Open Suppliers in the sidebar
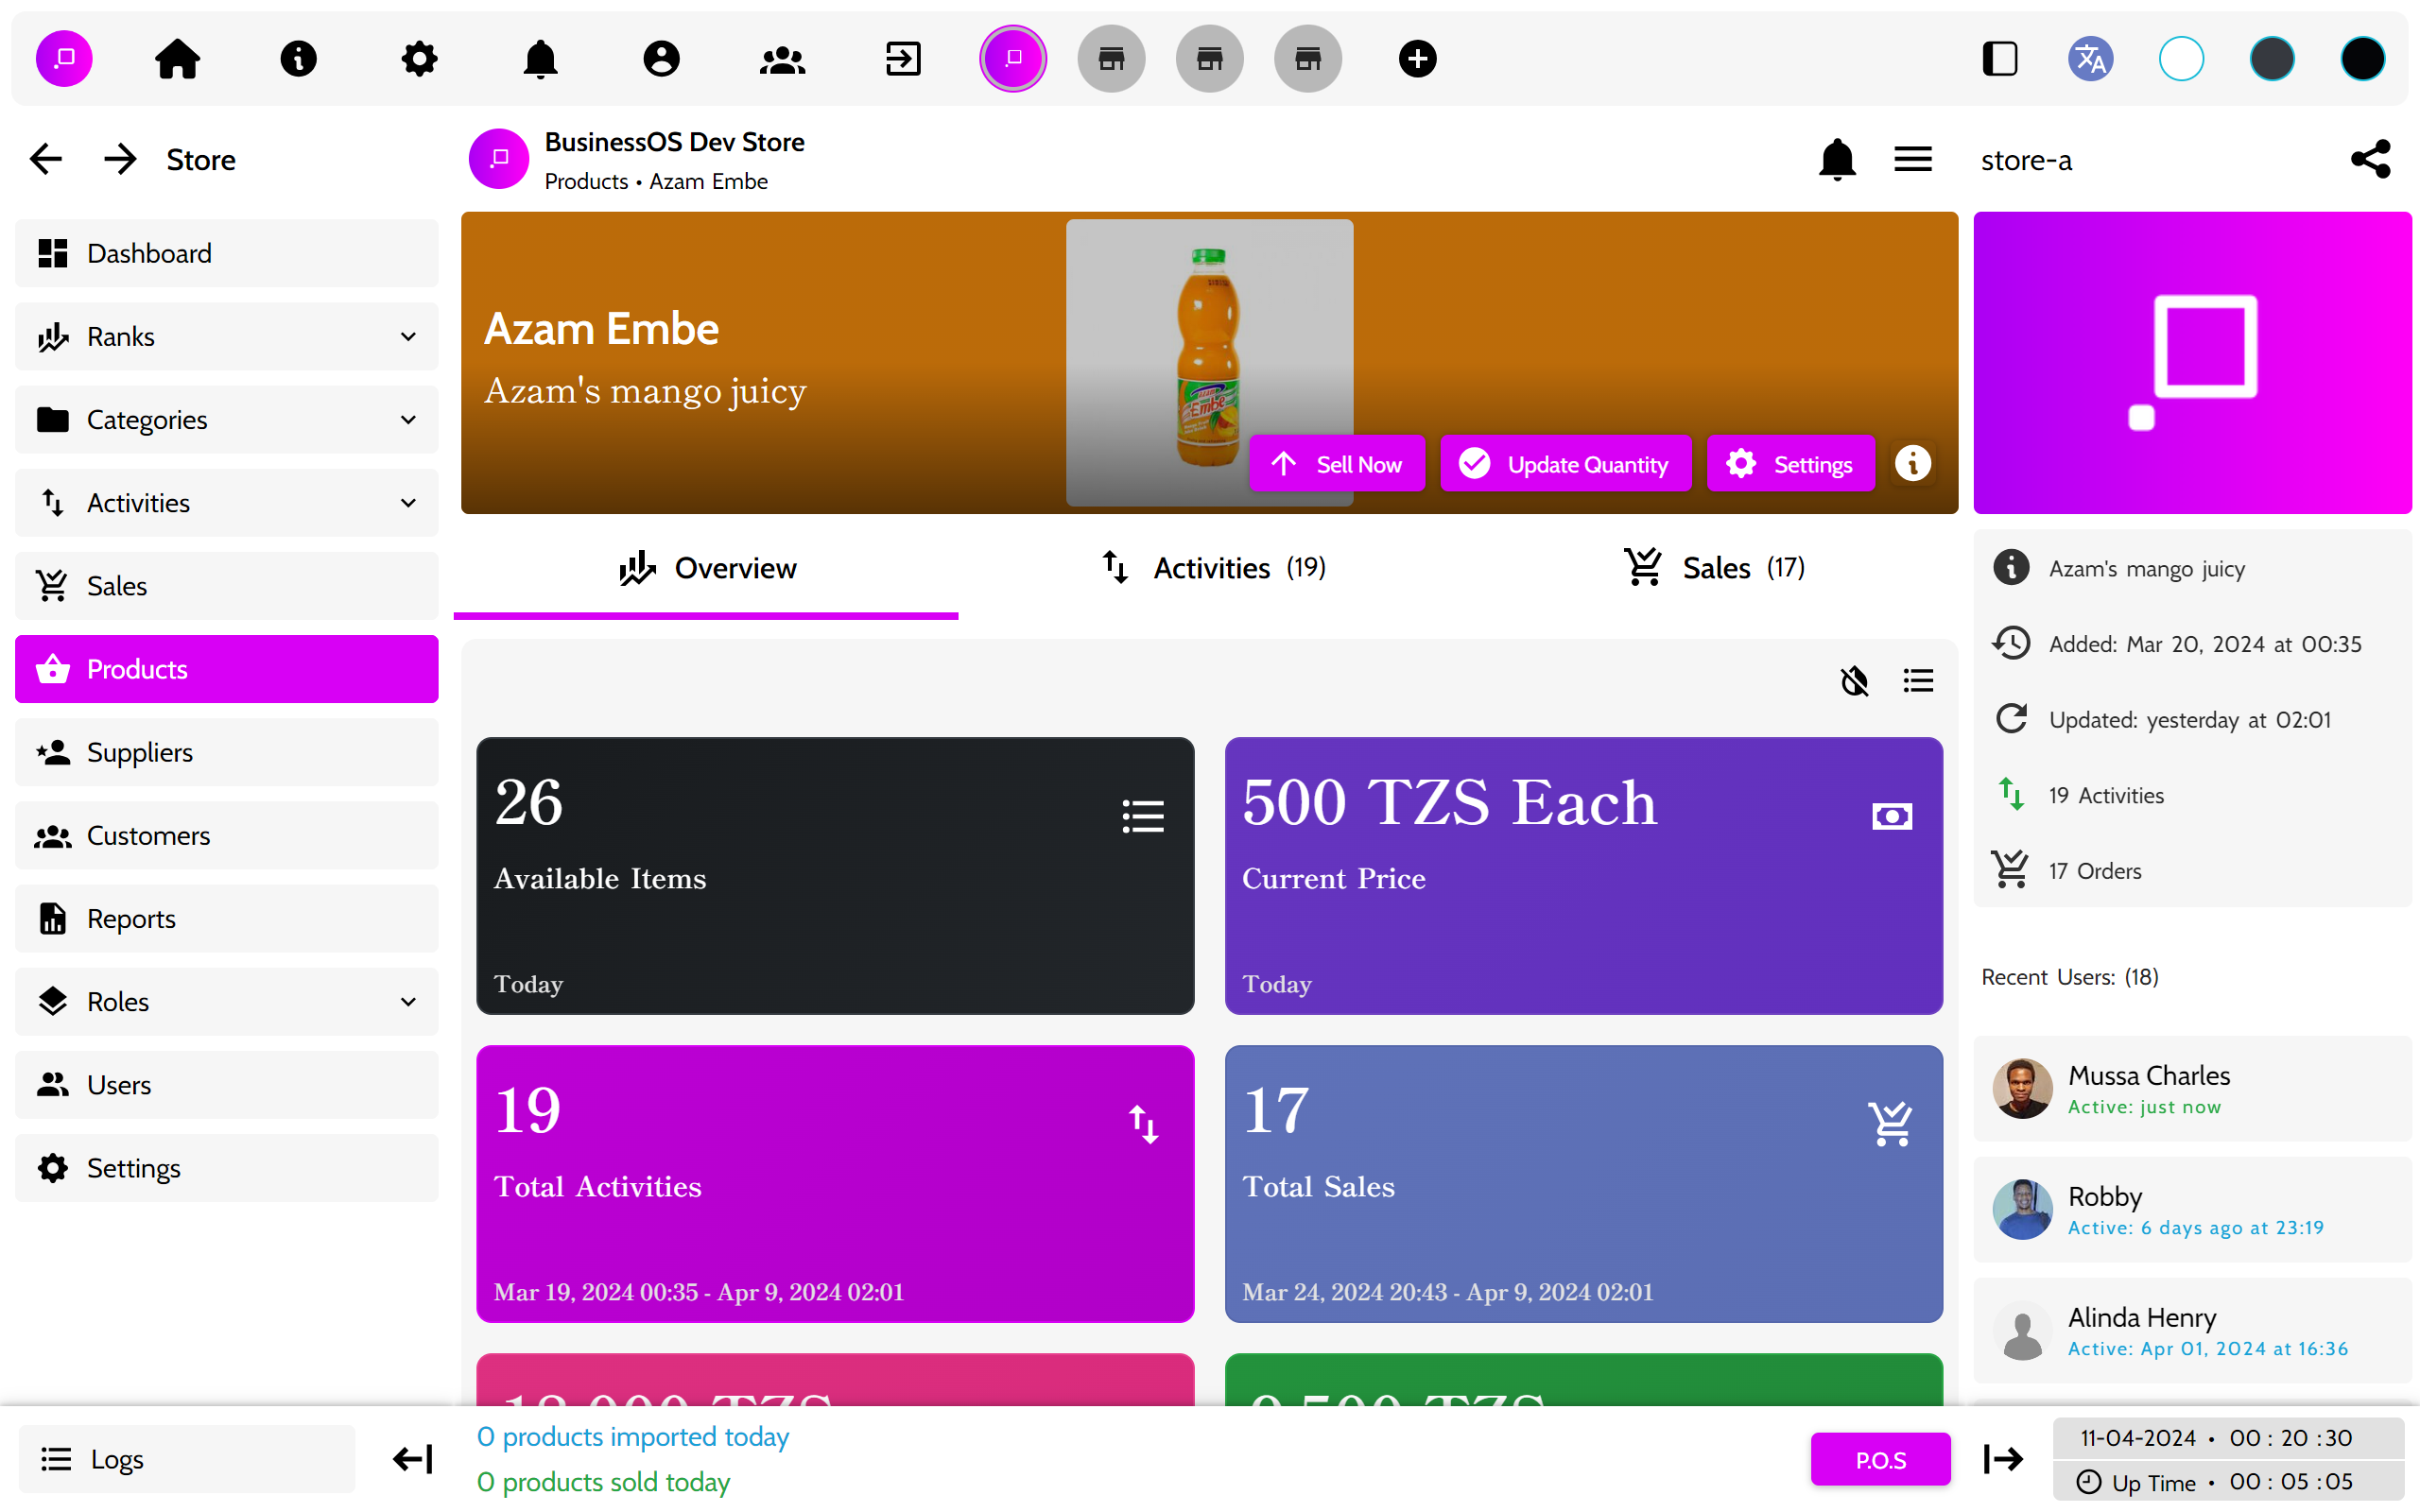Viewport: 2420px width, 1512px height. pos(227,752)
